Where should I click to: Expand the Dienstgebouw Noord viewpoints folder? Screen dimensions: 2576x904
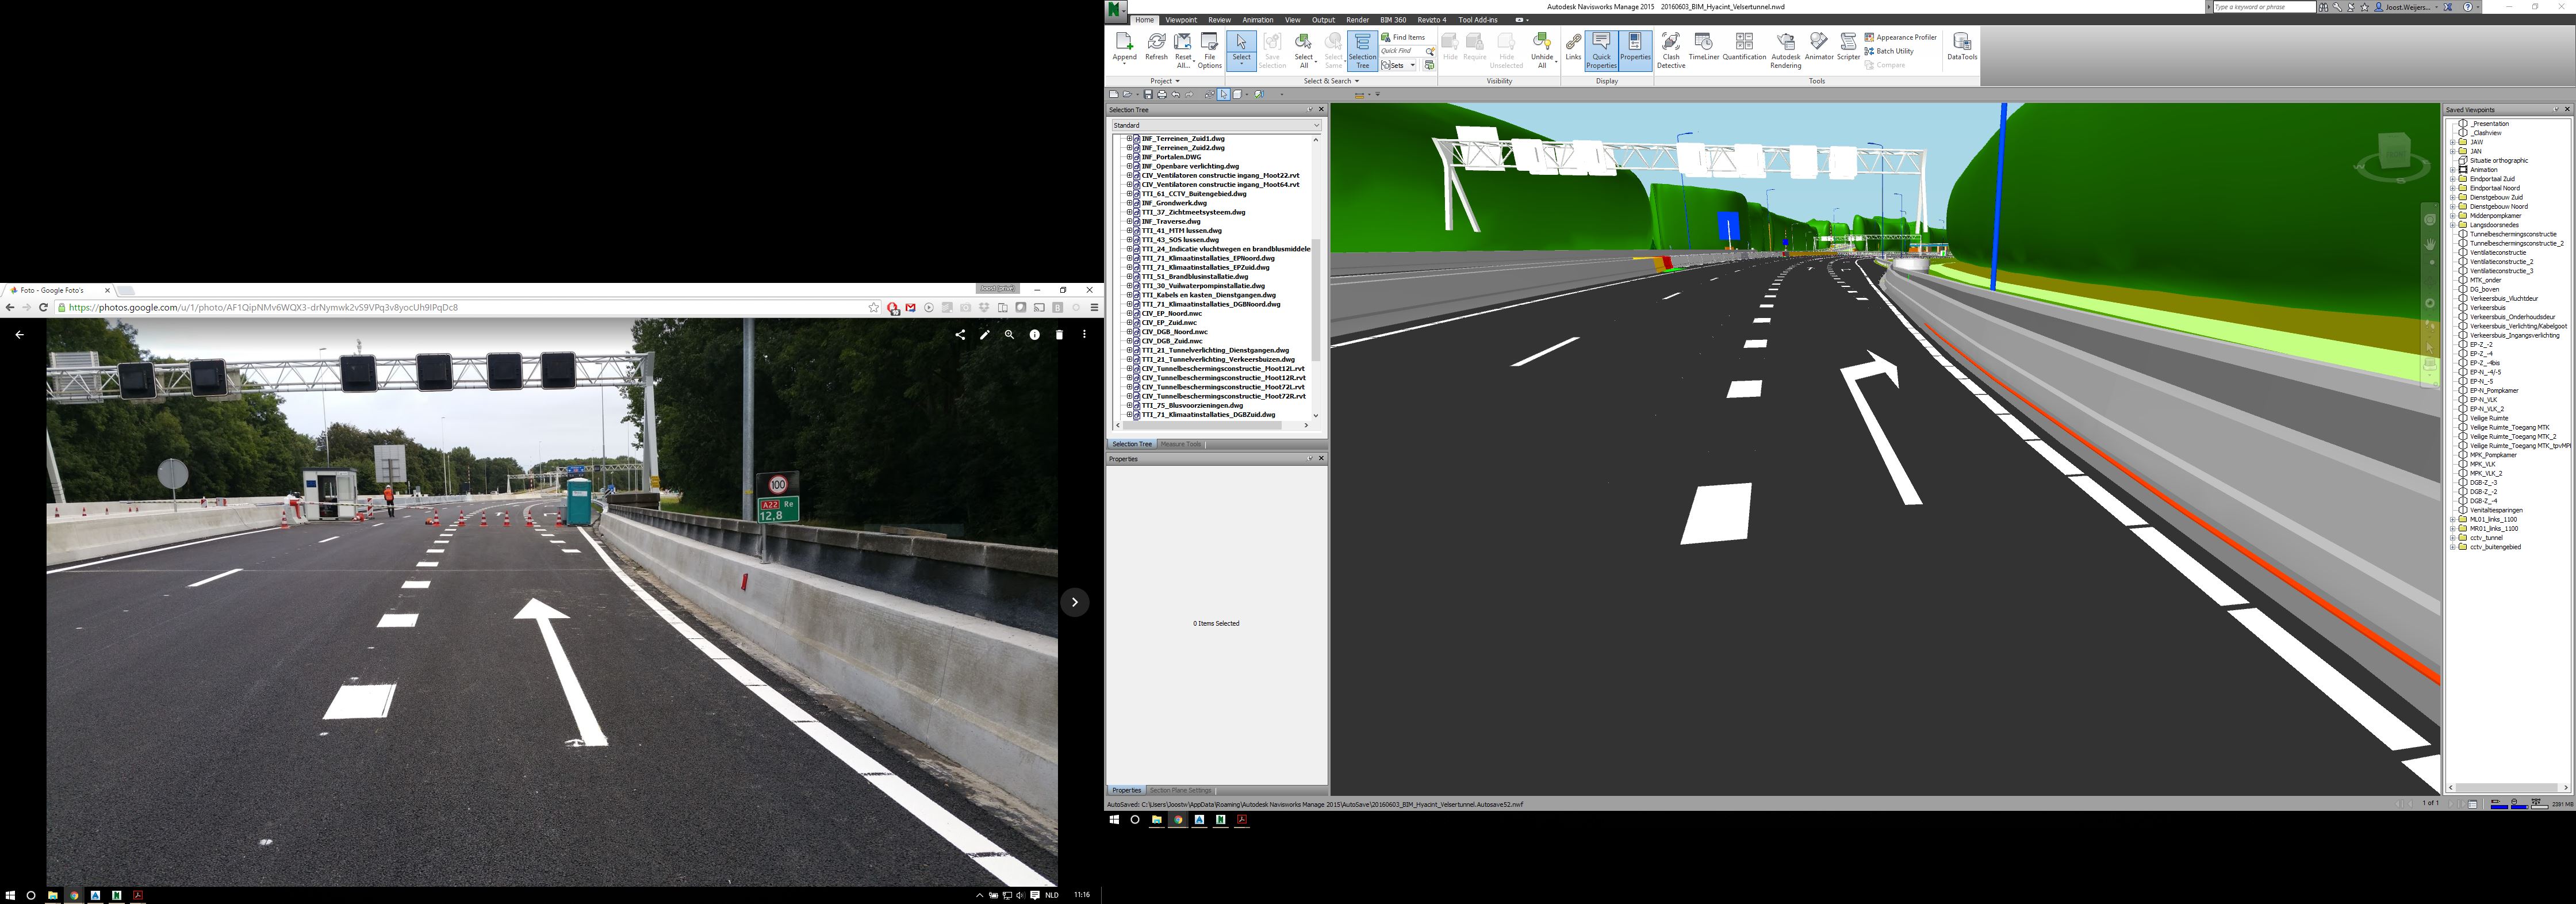coord(2452,207)
